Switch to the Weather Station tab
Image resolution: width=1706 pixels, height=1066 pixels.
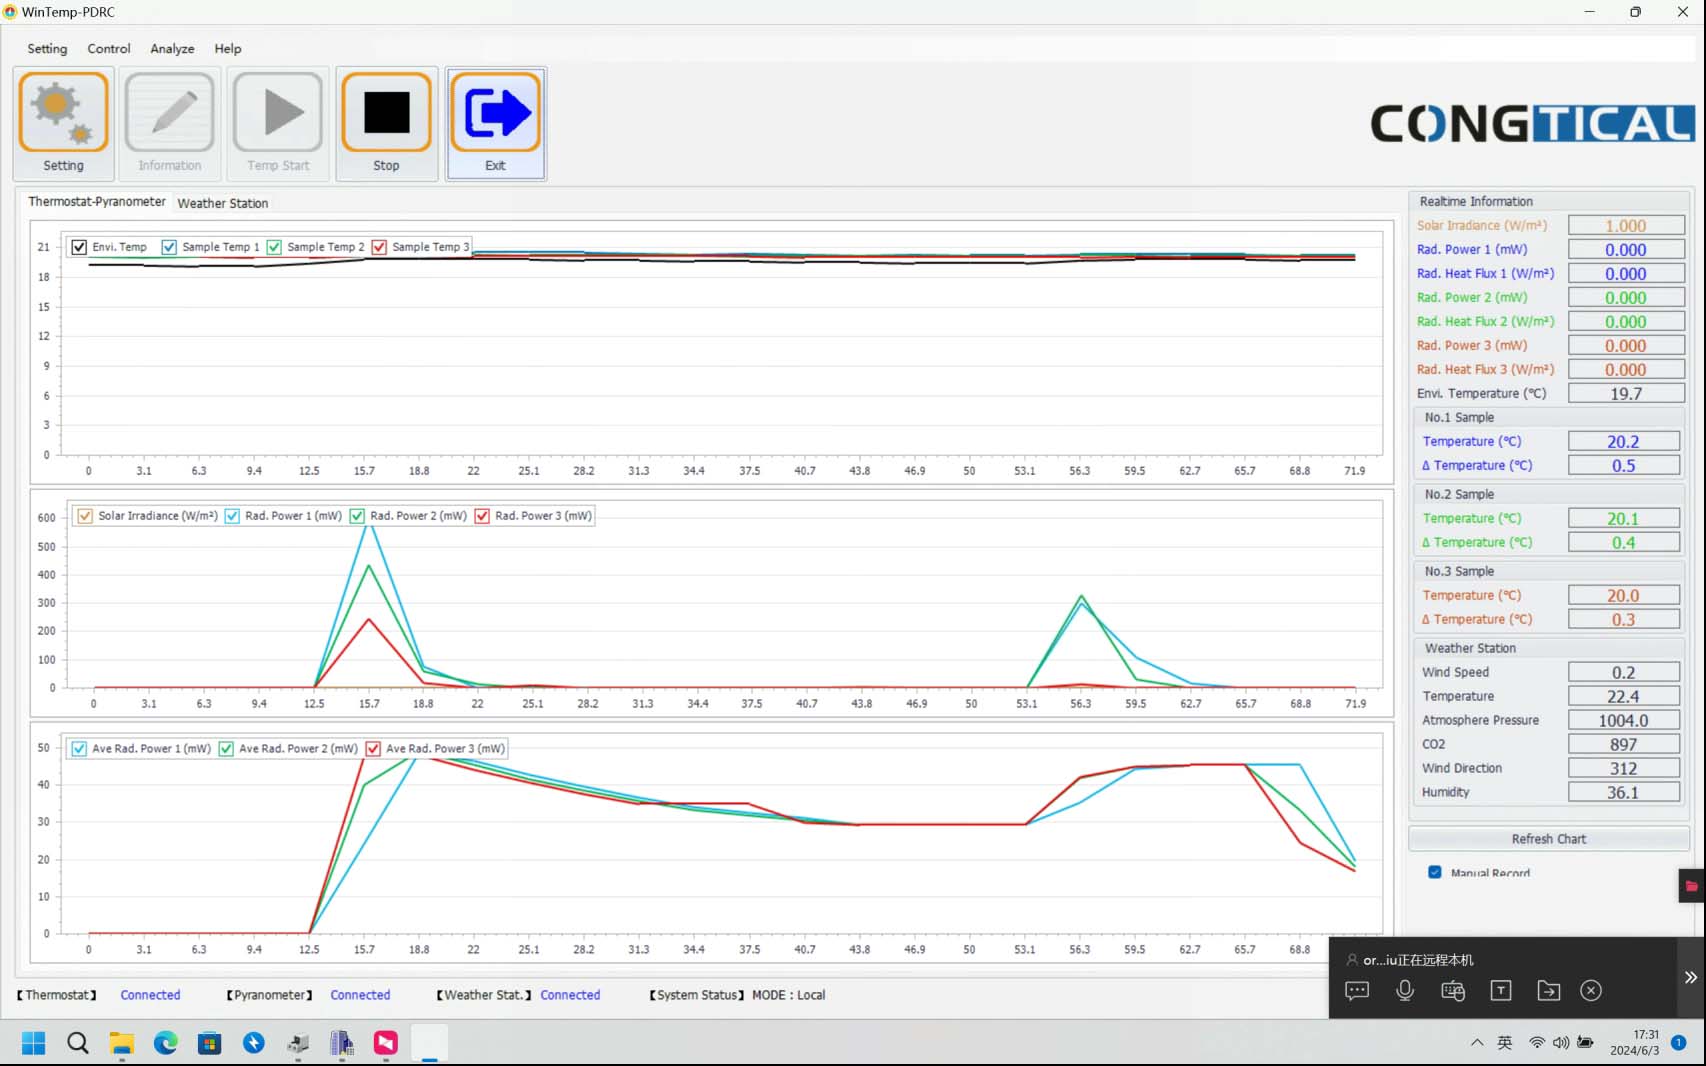pyautogui.click(x=223, y=203)
